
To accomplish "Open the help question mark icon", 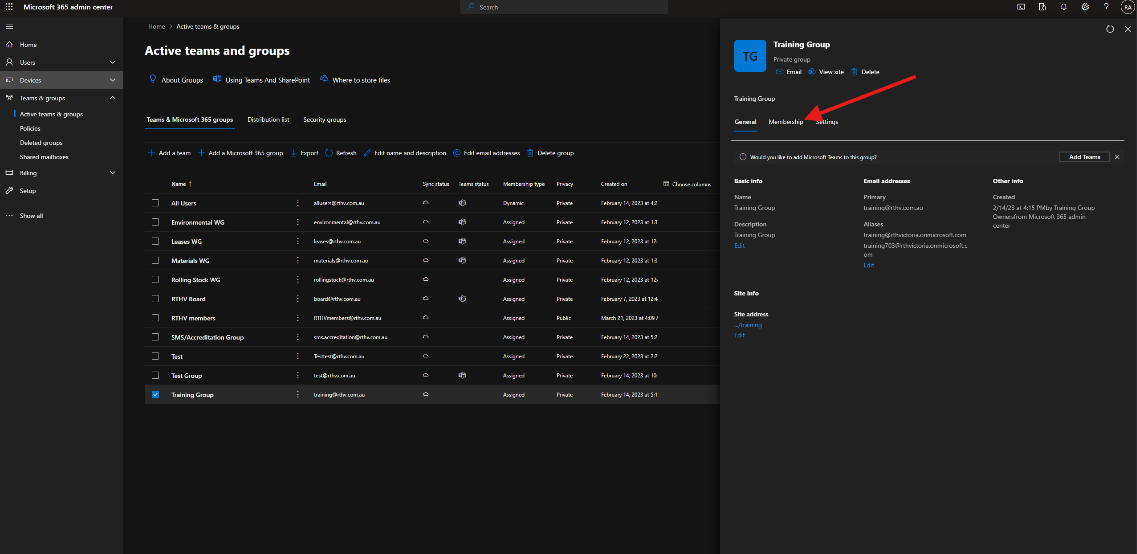I will (1106, 7).
